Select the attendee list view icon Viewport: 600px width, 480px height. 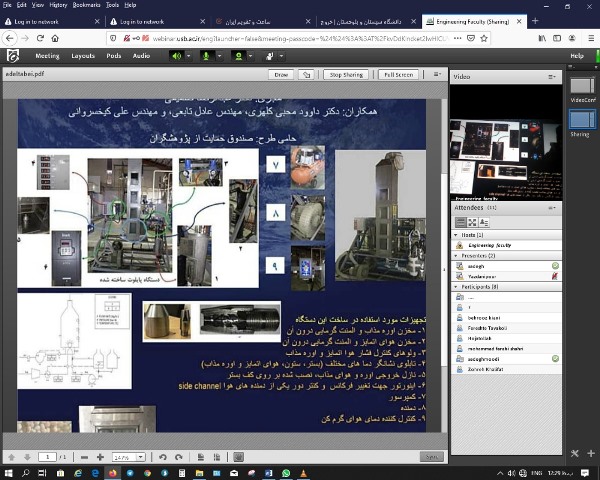click(x=461, y=222)
